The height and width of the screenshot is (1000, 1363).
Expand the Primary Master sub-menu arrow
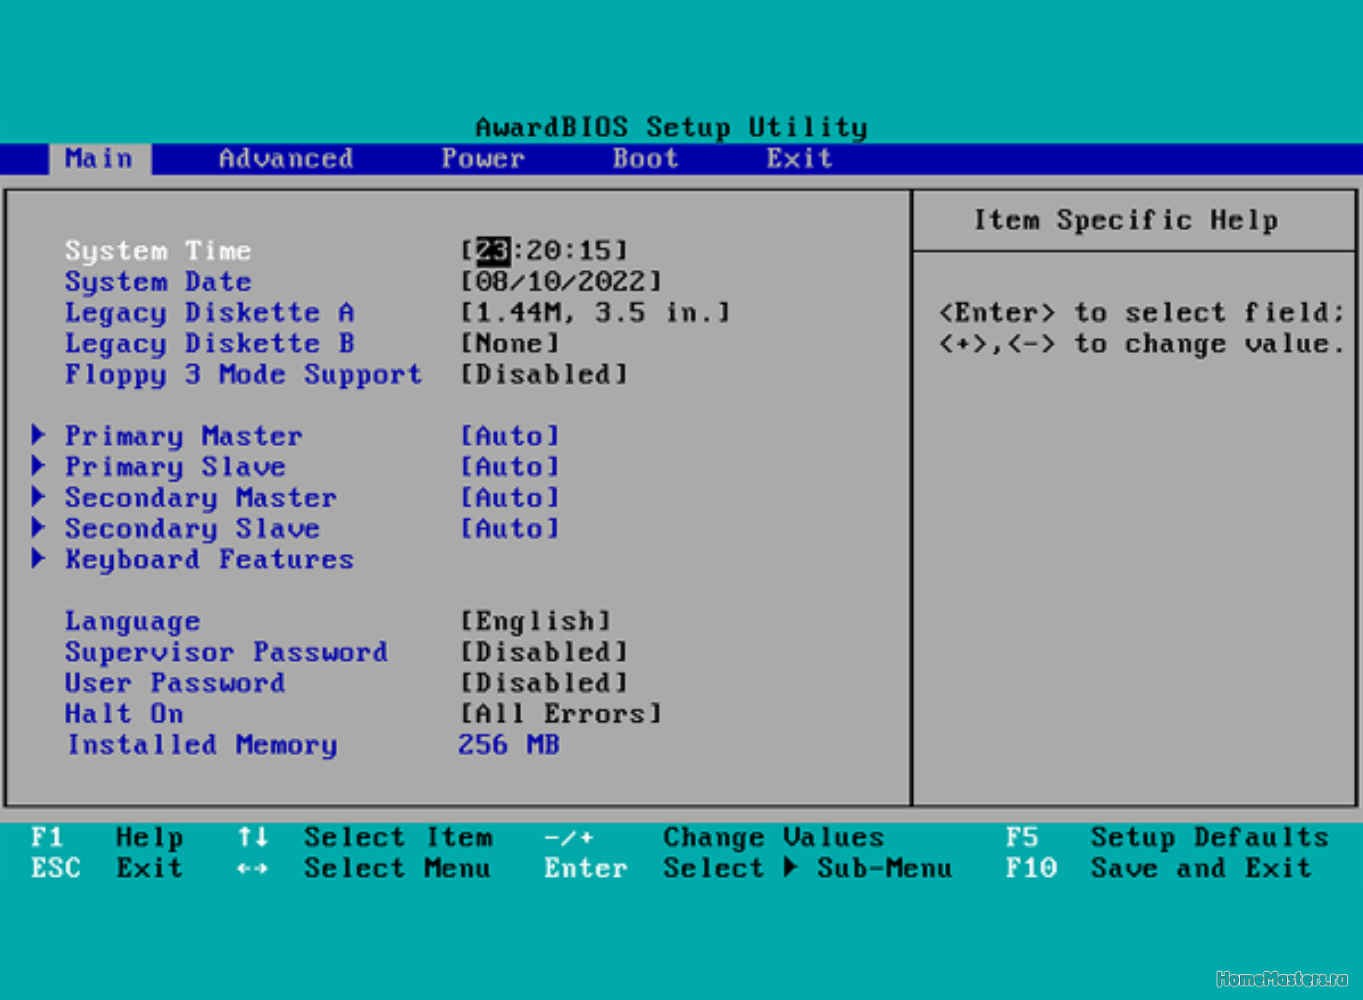(39, 435)
